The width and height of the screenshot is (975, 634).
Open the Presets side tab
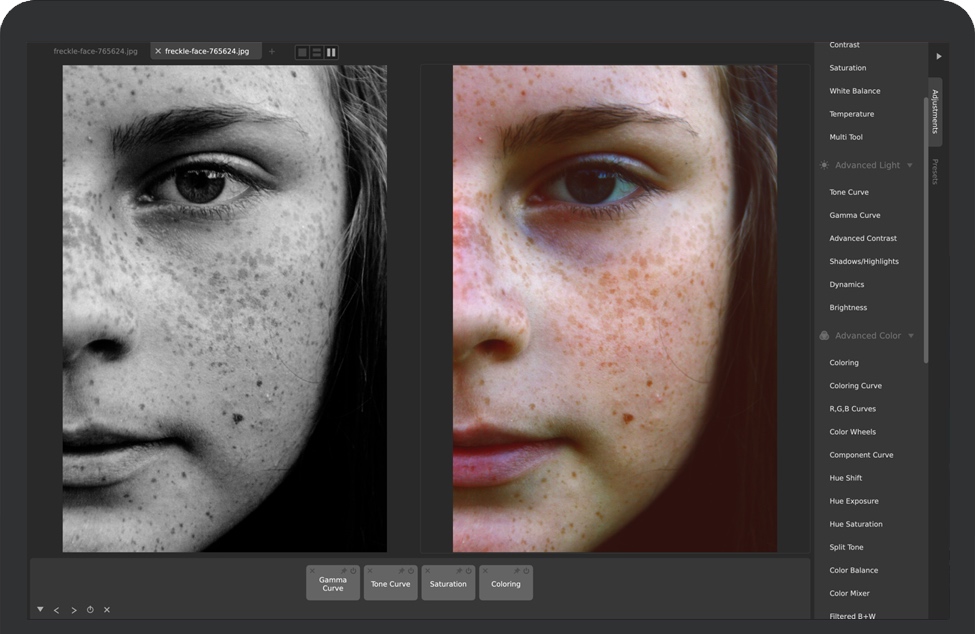coord(935,172)
